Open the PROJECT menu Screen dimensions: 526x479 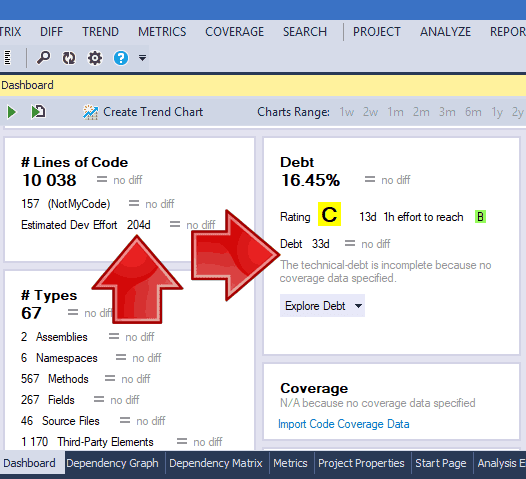(376, 32)
